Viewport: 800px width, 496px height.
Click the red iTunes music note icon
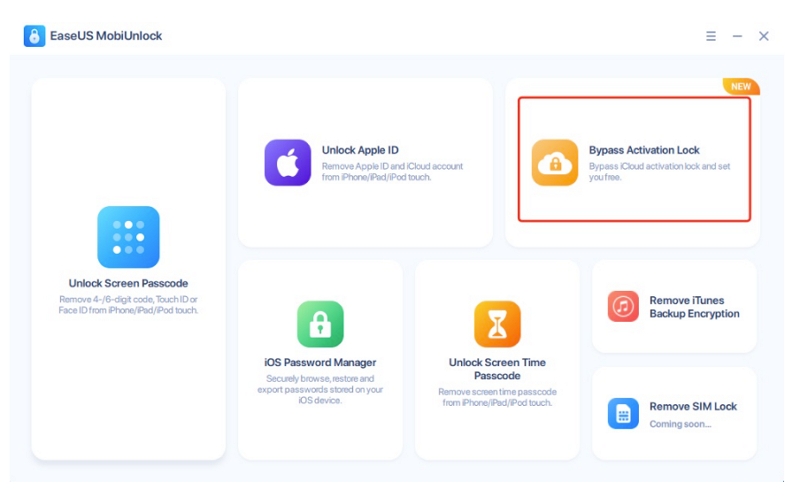[x=623, y=306]
